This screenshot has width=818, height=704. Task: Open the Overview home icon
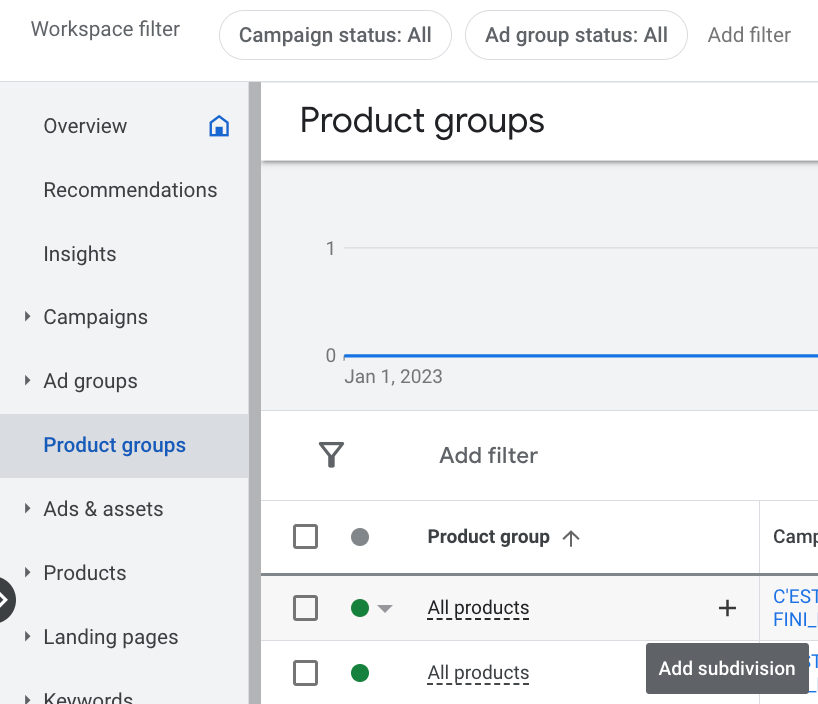[219, 126]
